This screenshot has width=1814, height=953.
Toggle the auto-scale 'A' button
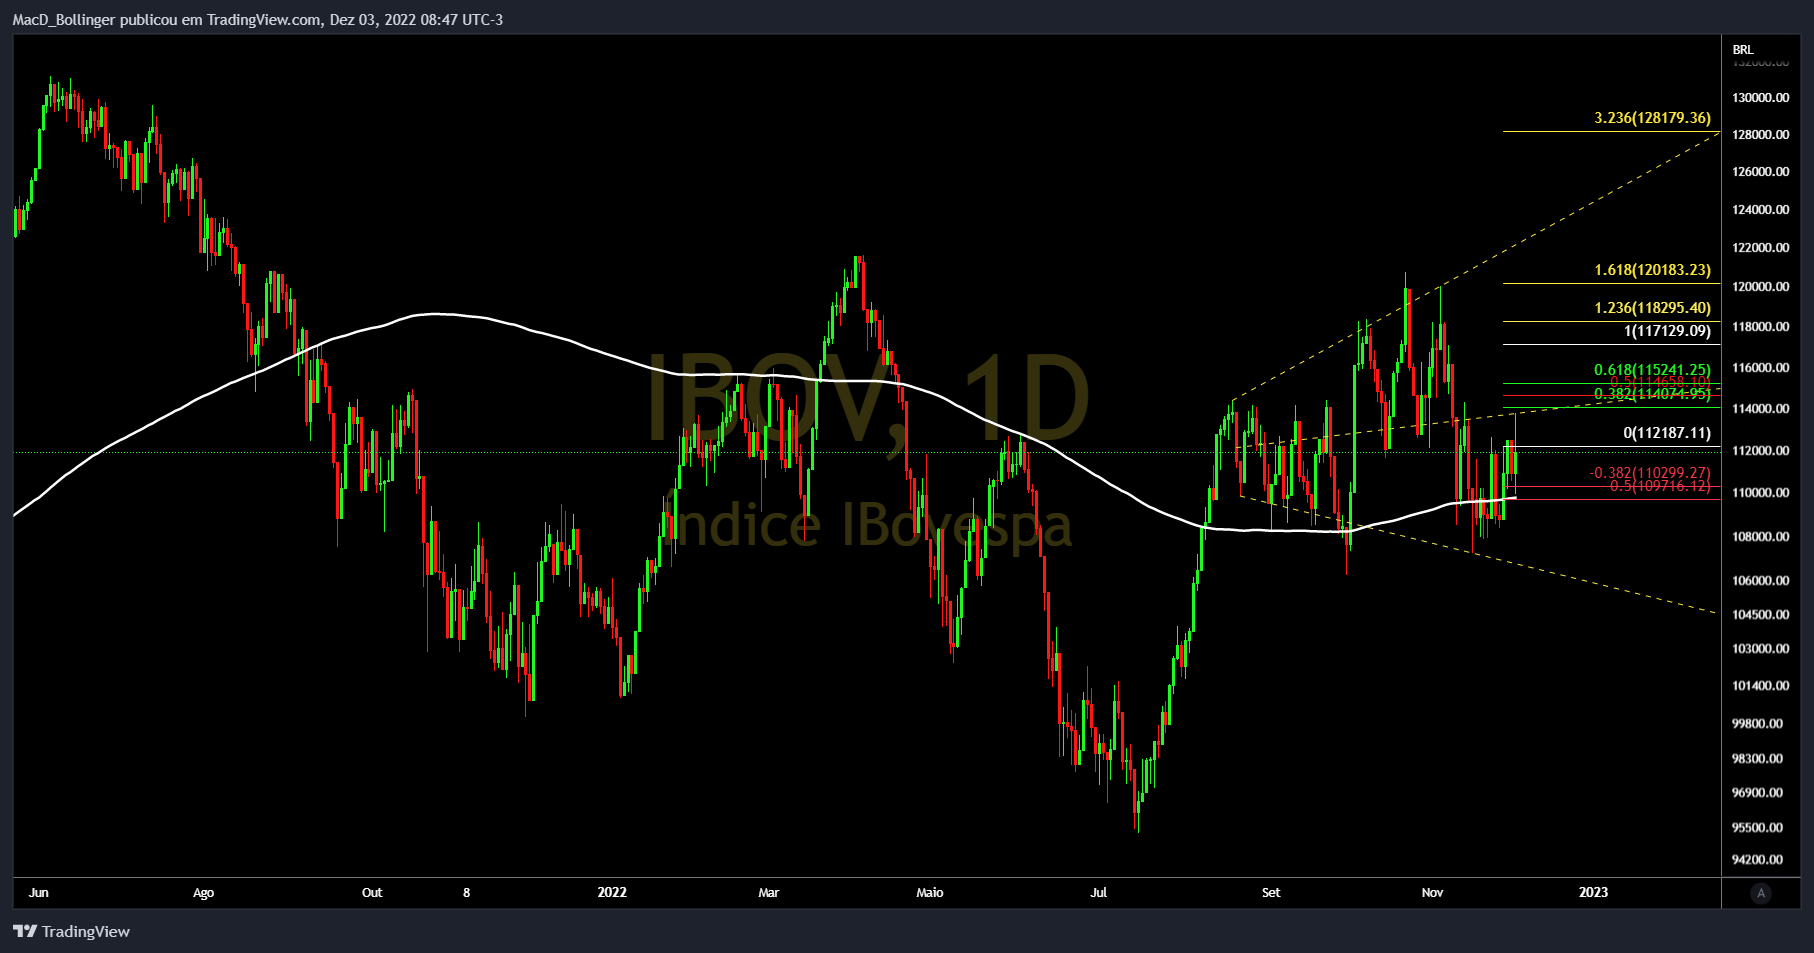1761,893
